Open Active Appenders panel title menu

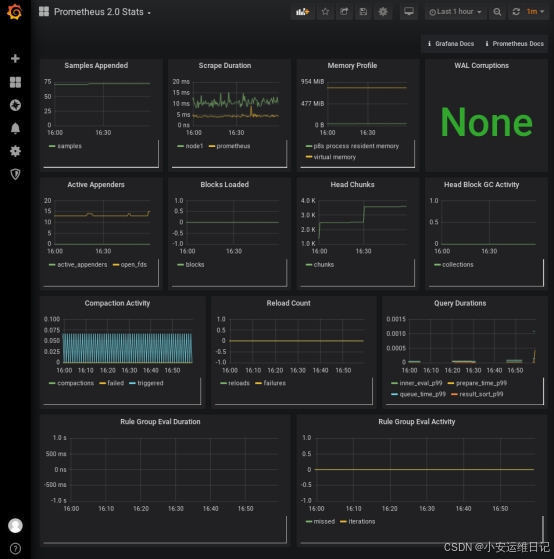(96, 185)
